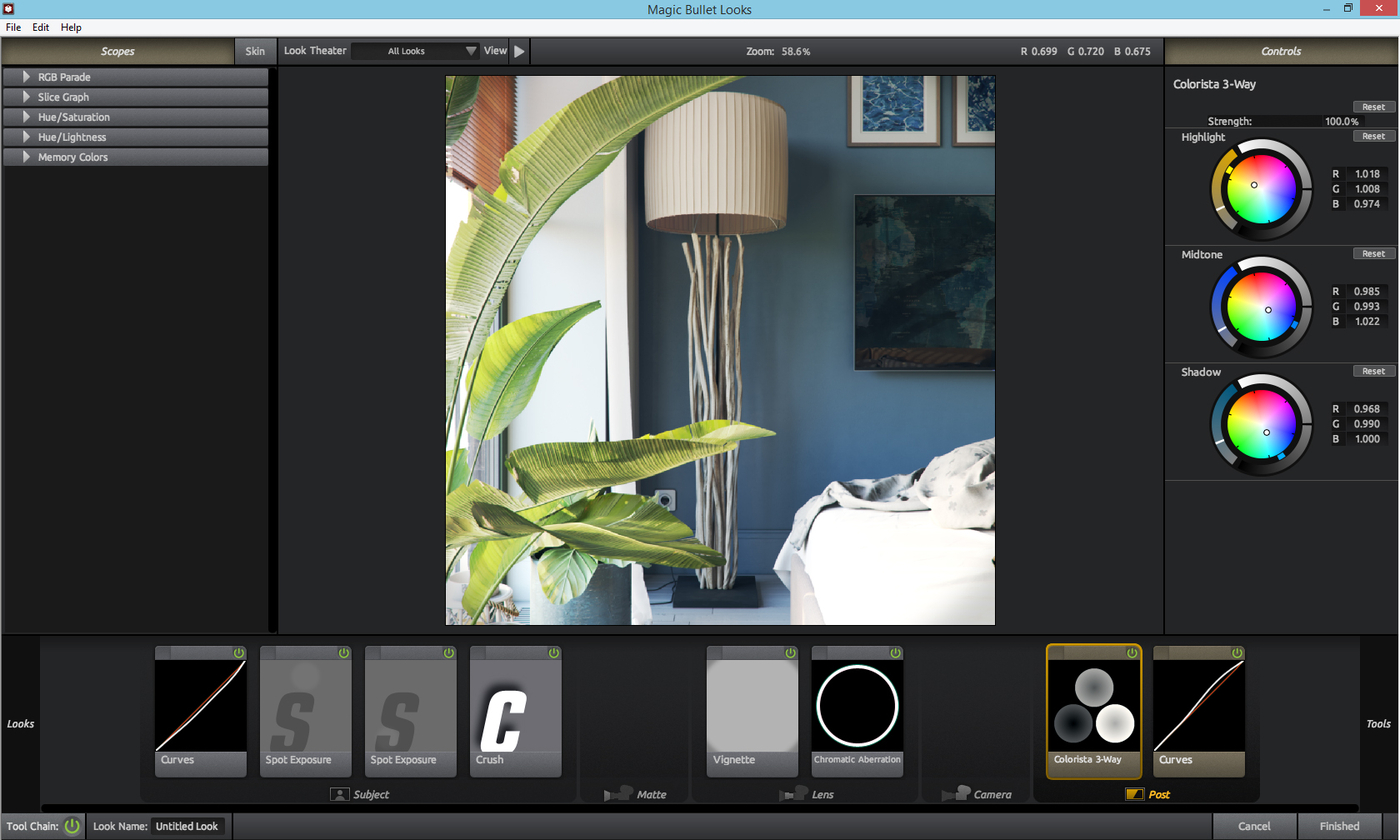
Task: Select the first Curves tool in Subject
Action: click(x=200, y=711)
